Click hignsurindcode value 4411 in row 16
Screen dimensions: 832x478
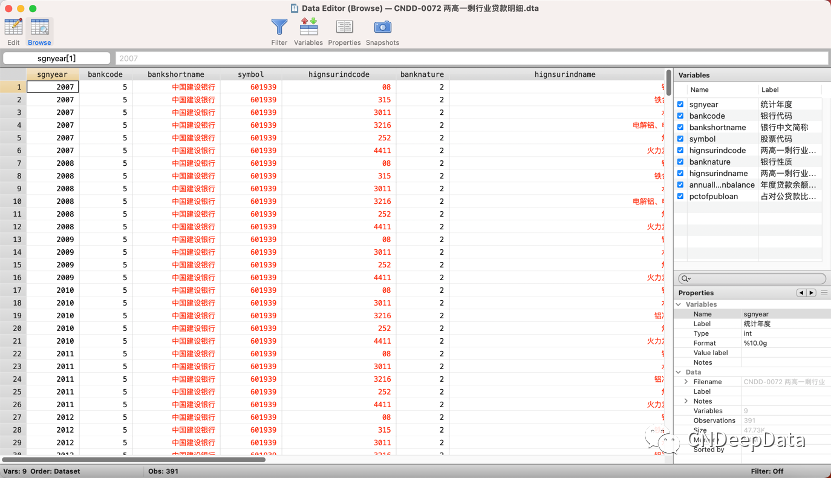[339, 277]
